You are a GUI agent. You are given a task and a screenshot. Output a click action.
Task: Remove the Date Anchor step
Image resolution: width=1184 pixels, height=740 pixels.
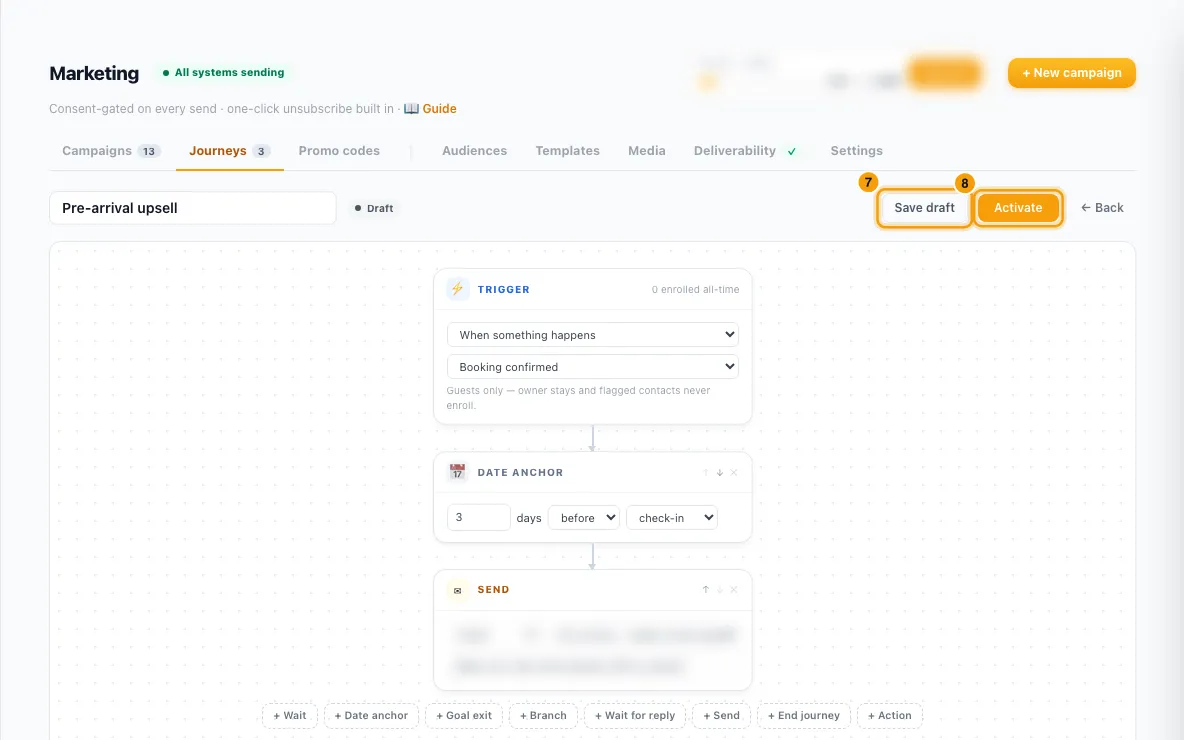tap(734, 473)
